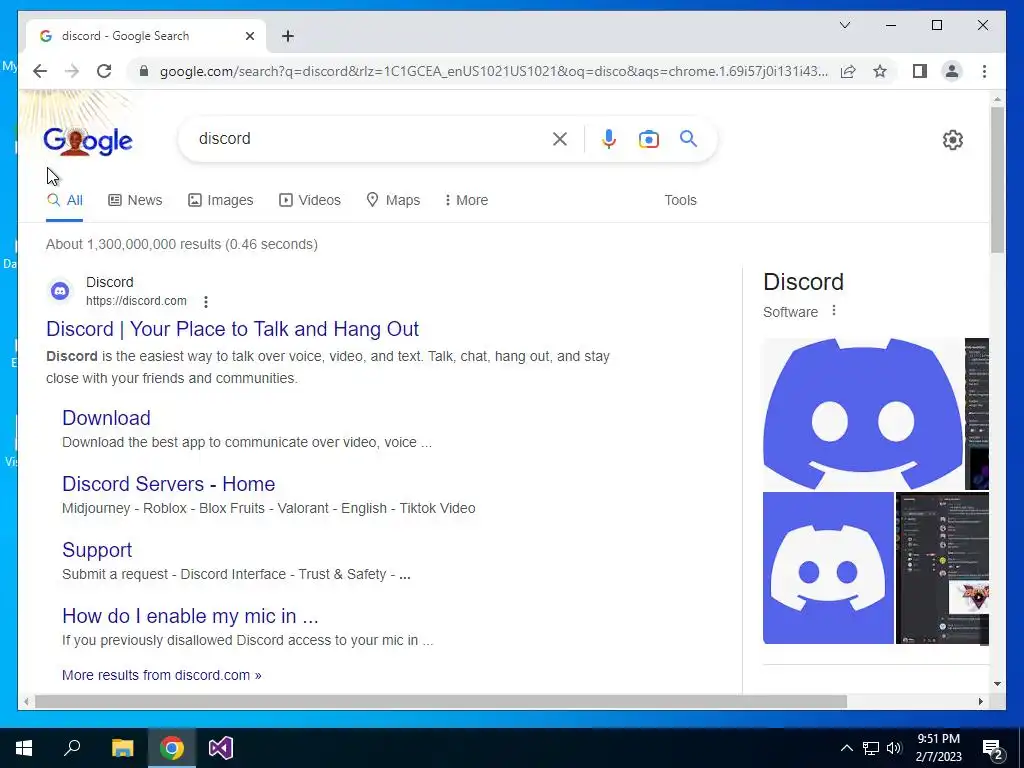Switch to the Images tab

pos(220,200)
